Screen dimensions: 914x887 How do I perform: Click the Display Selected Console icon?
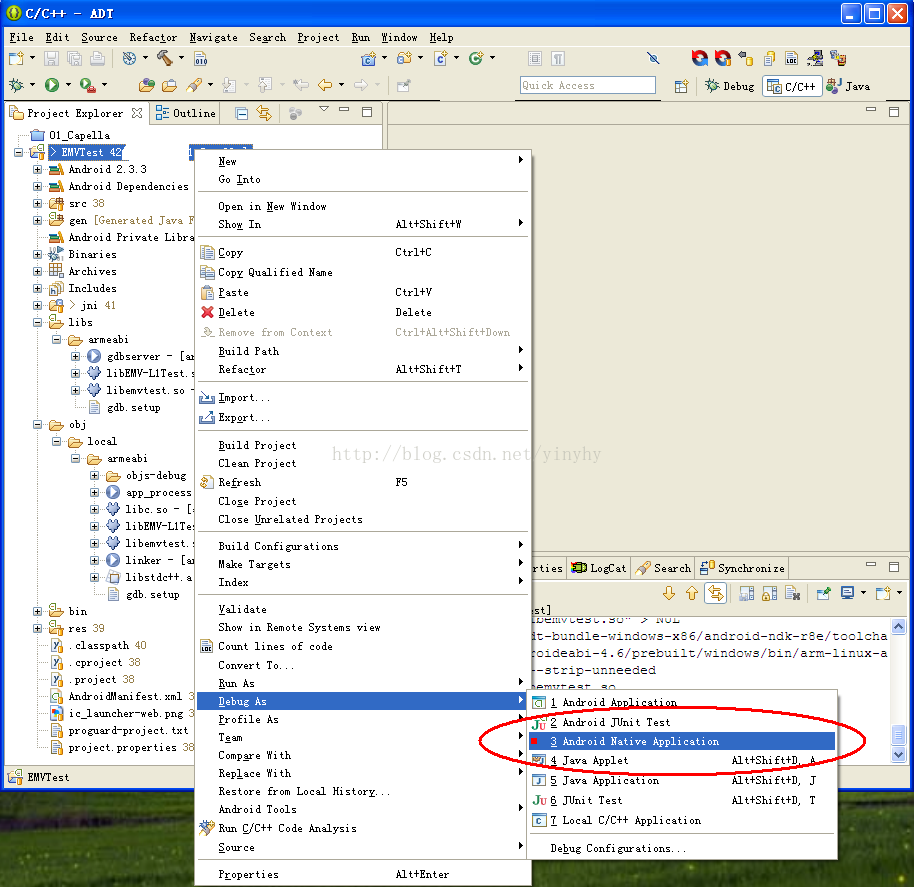(x=848, y=593)
